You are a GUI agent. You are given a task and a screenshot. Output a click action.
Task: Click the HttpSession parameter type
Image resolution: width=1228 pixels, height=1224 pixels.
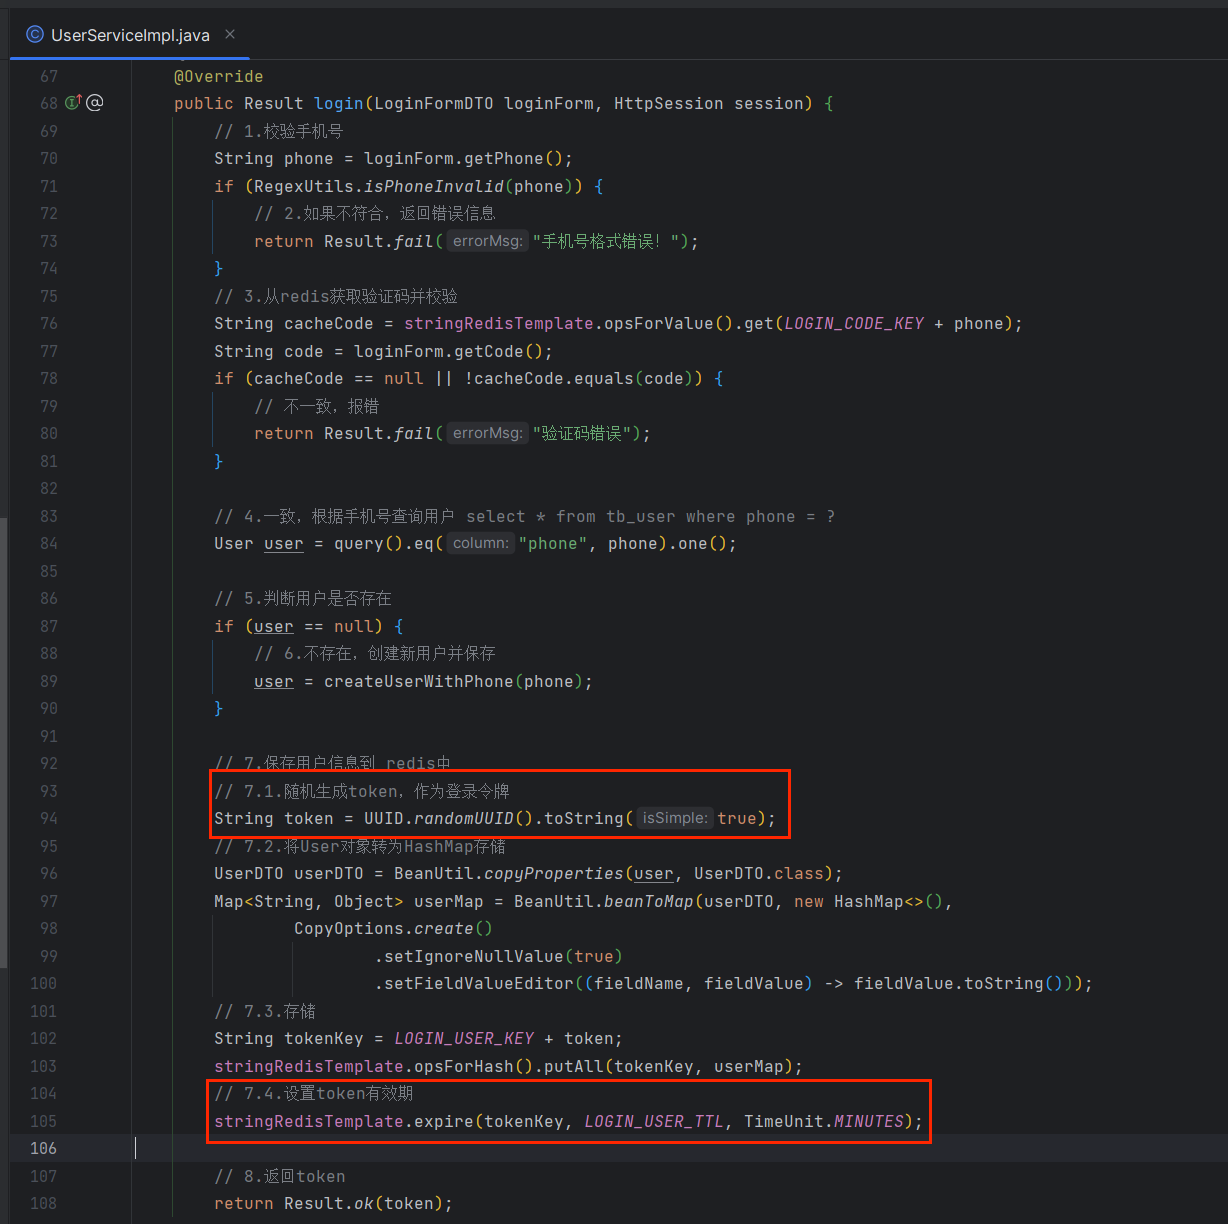[x=668, y=103]
